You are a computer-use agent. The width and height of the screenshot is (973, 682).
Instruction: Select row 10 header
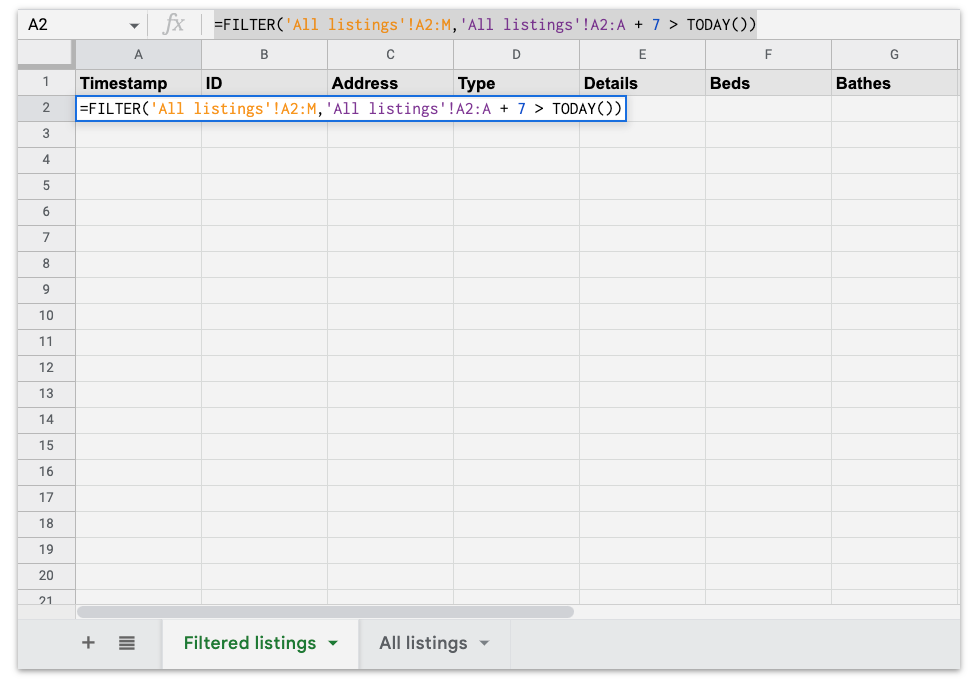coord(46,315)
